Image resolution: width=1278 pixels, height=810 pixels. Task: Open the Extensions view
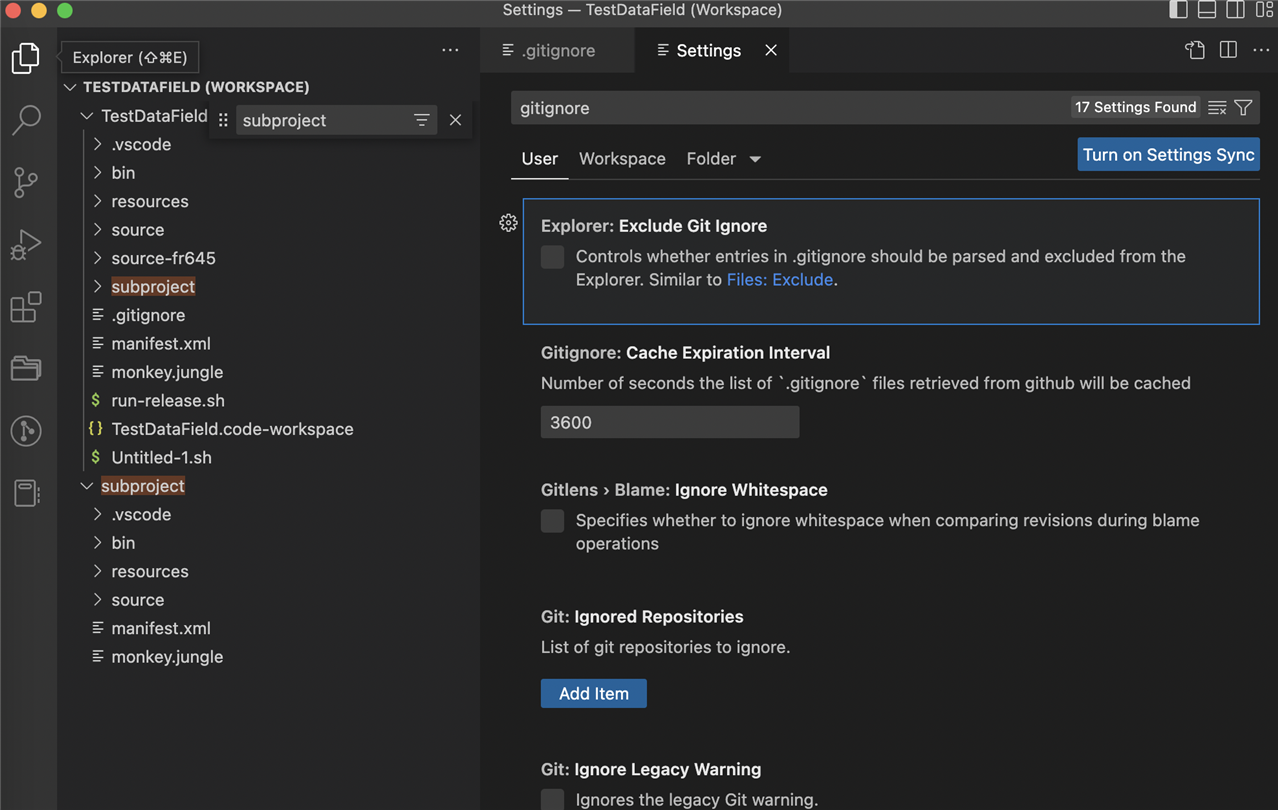coord(26,307)
